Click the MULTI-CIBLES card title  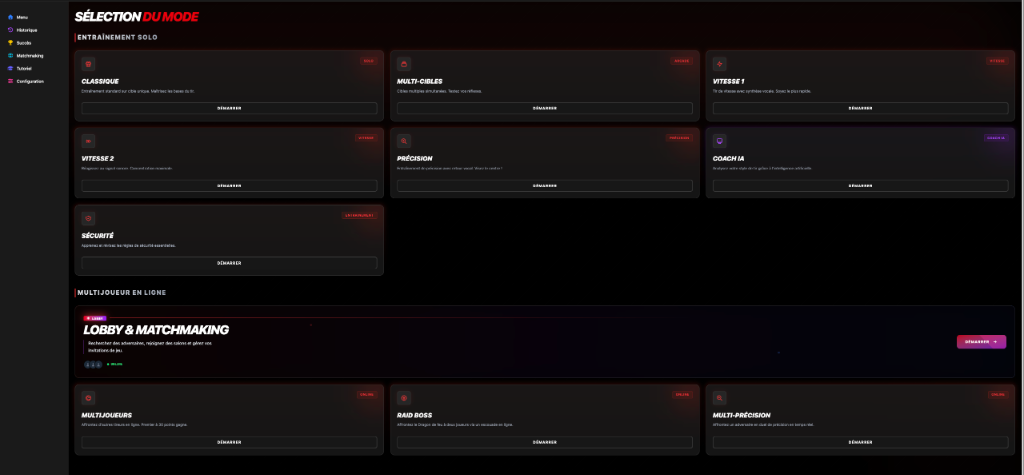pos(420,82)
